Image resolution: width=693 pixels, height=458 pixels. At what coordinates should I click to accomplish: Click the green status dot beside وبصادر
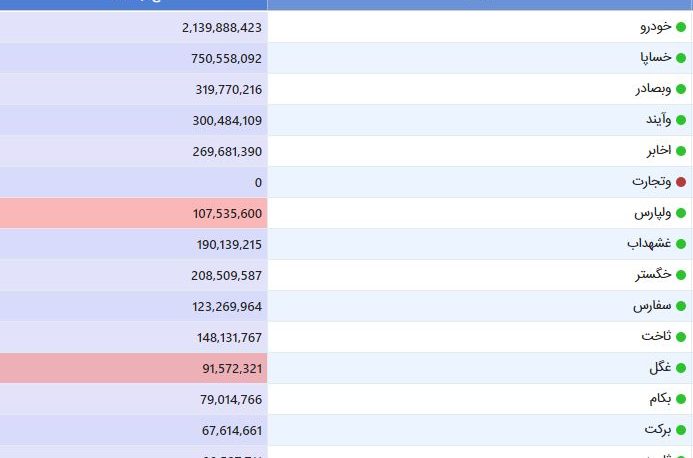[x=681, y=89]
